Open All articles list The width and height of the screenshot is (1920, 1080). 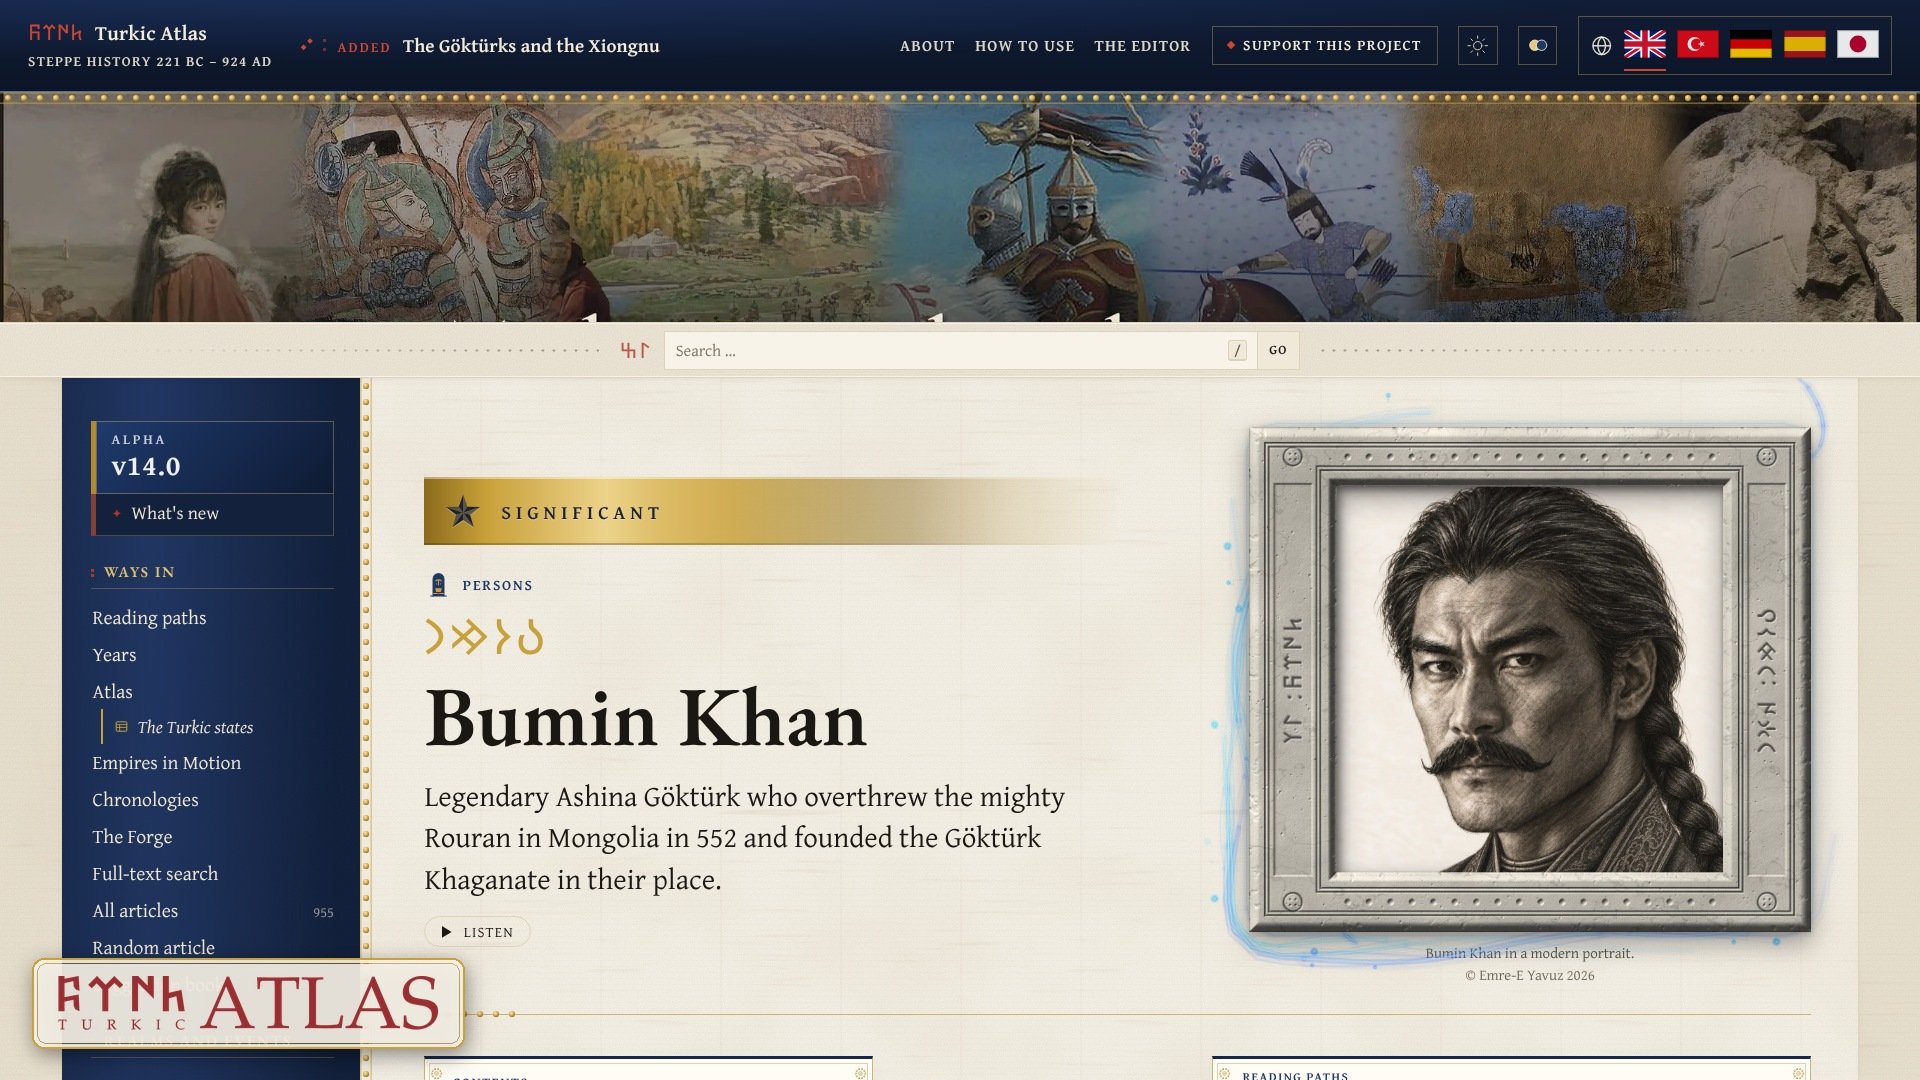click(135, 911)
